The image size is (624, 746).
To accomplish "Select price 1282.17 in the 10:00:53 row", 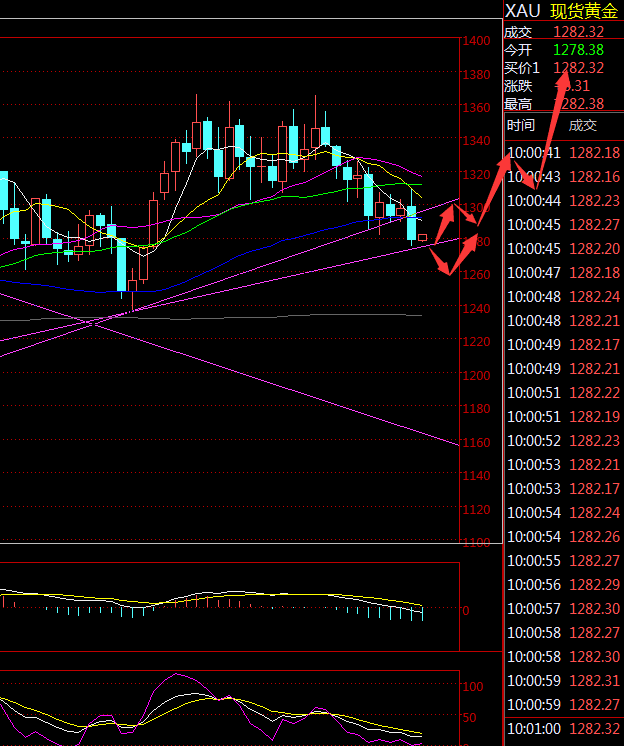I will point(595,489).
